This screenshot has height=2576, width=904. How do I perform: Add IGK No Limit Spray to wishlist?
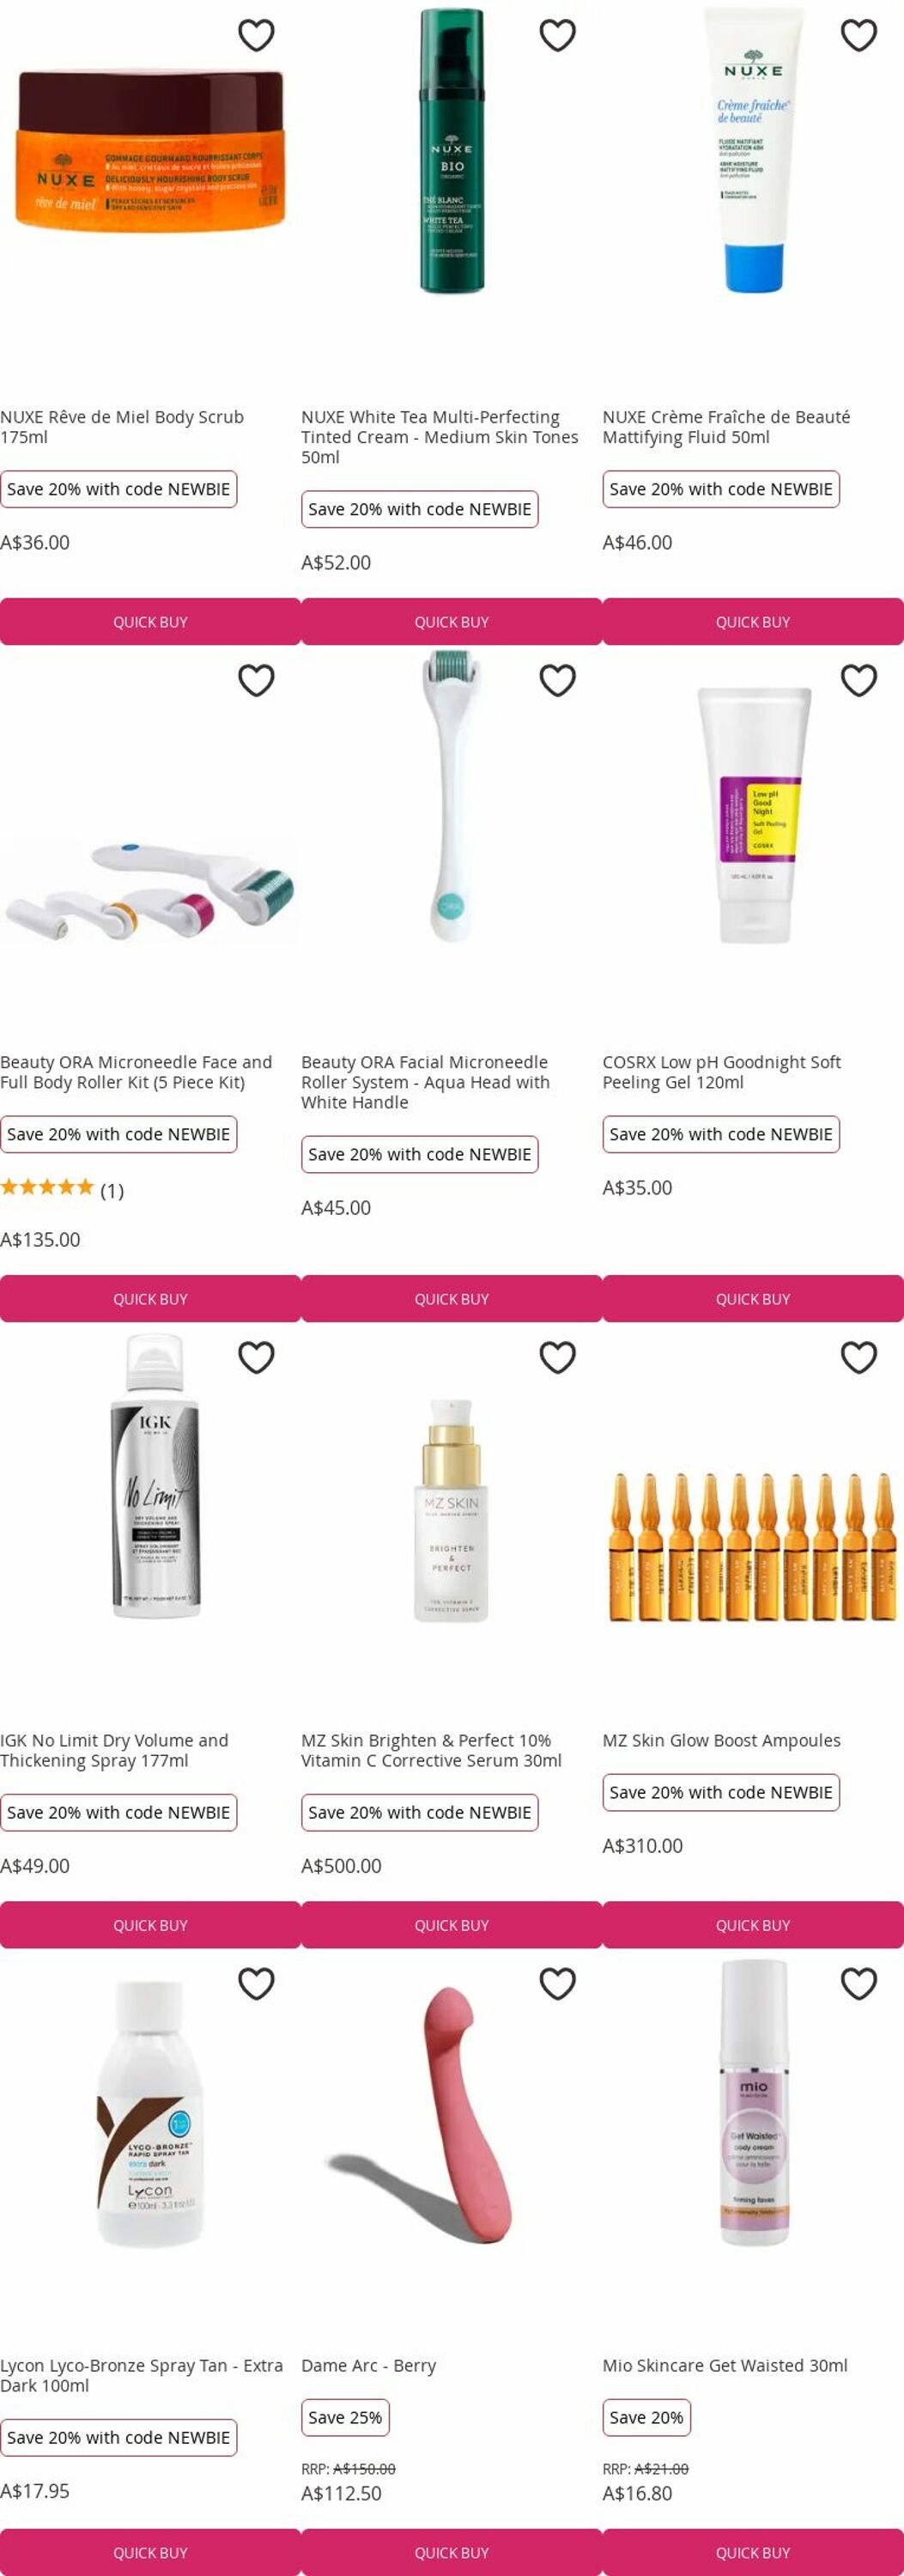pyautogui.click(x=256, y=1357)
